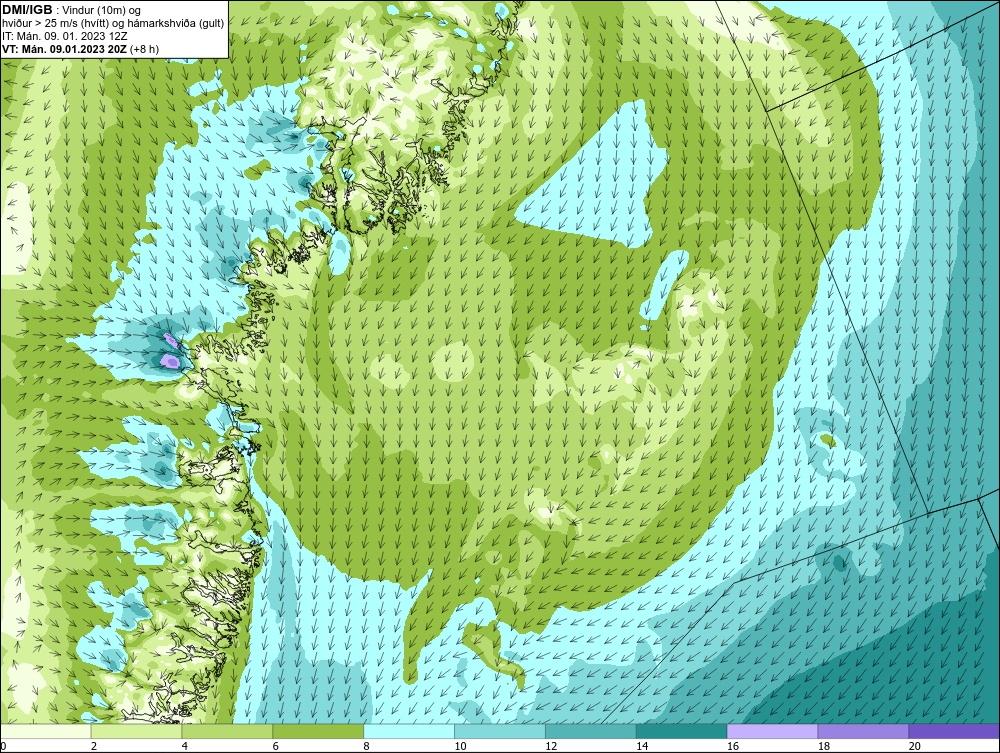Click the legend scale label '10'
Image resolution: width=1000 pixels, height=753 pixels.
460,746
